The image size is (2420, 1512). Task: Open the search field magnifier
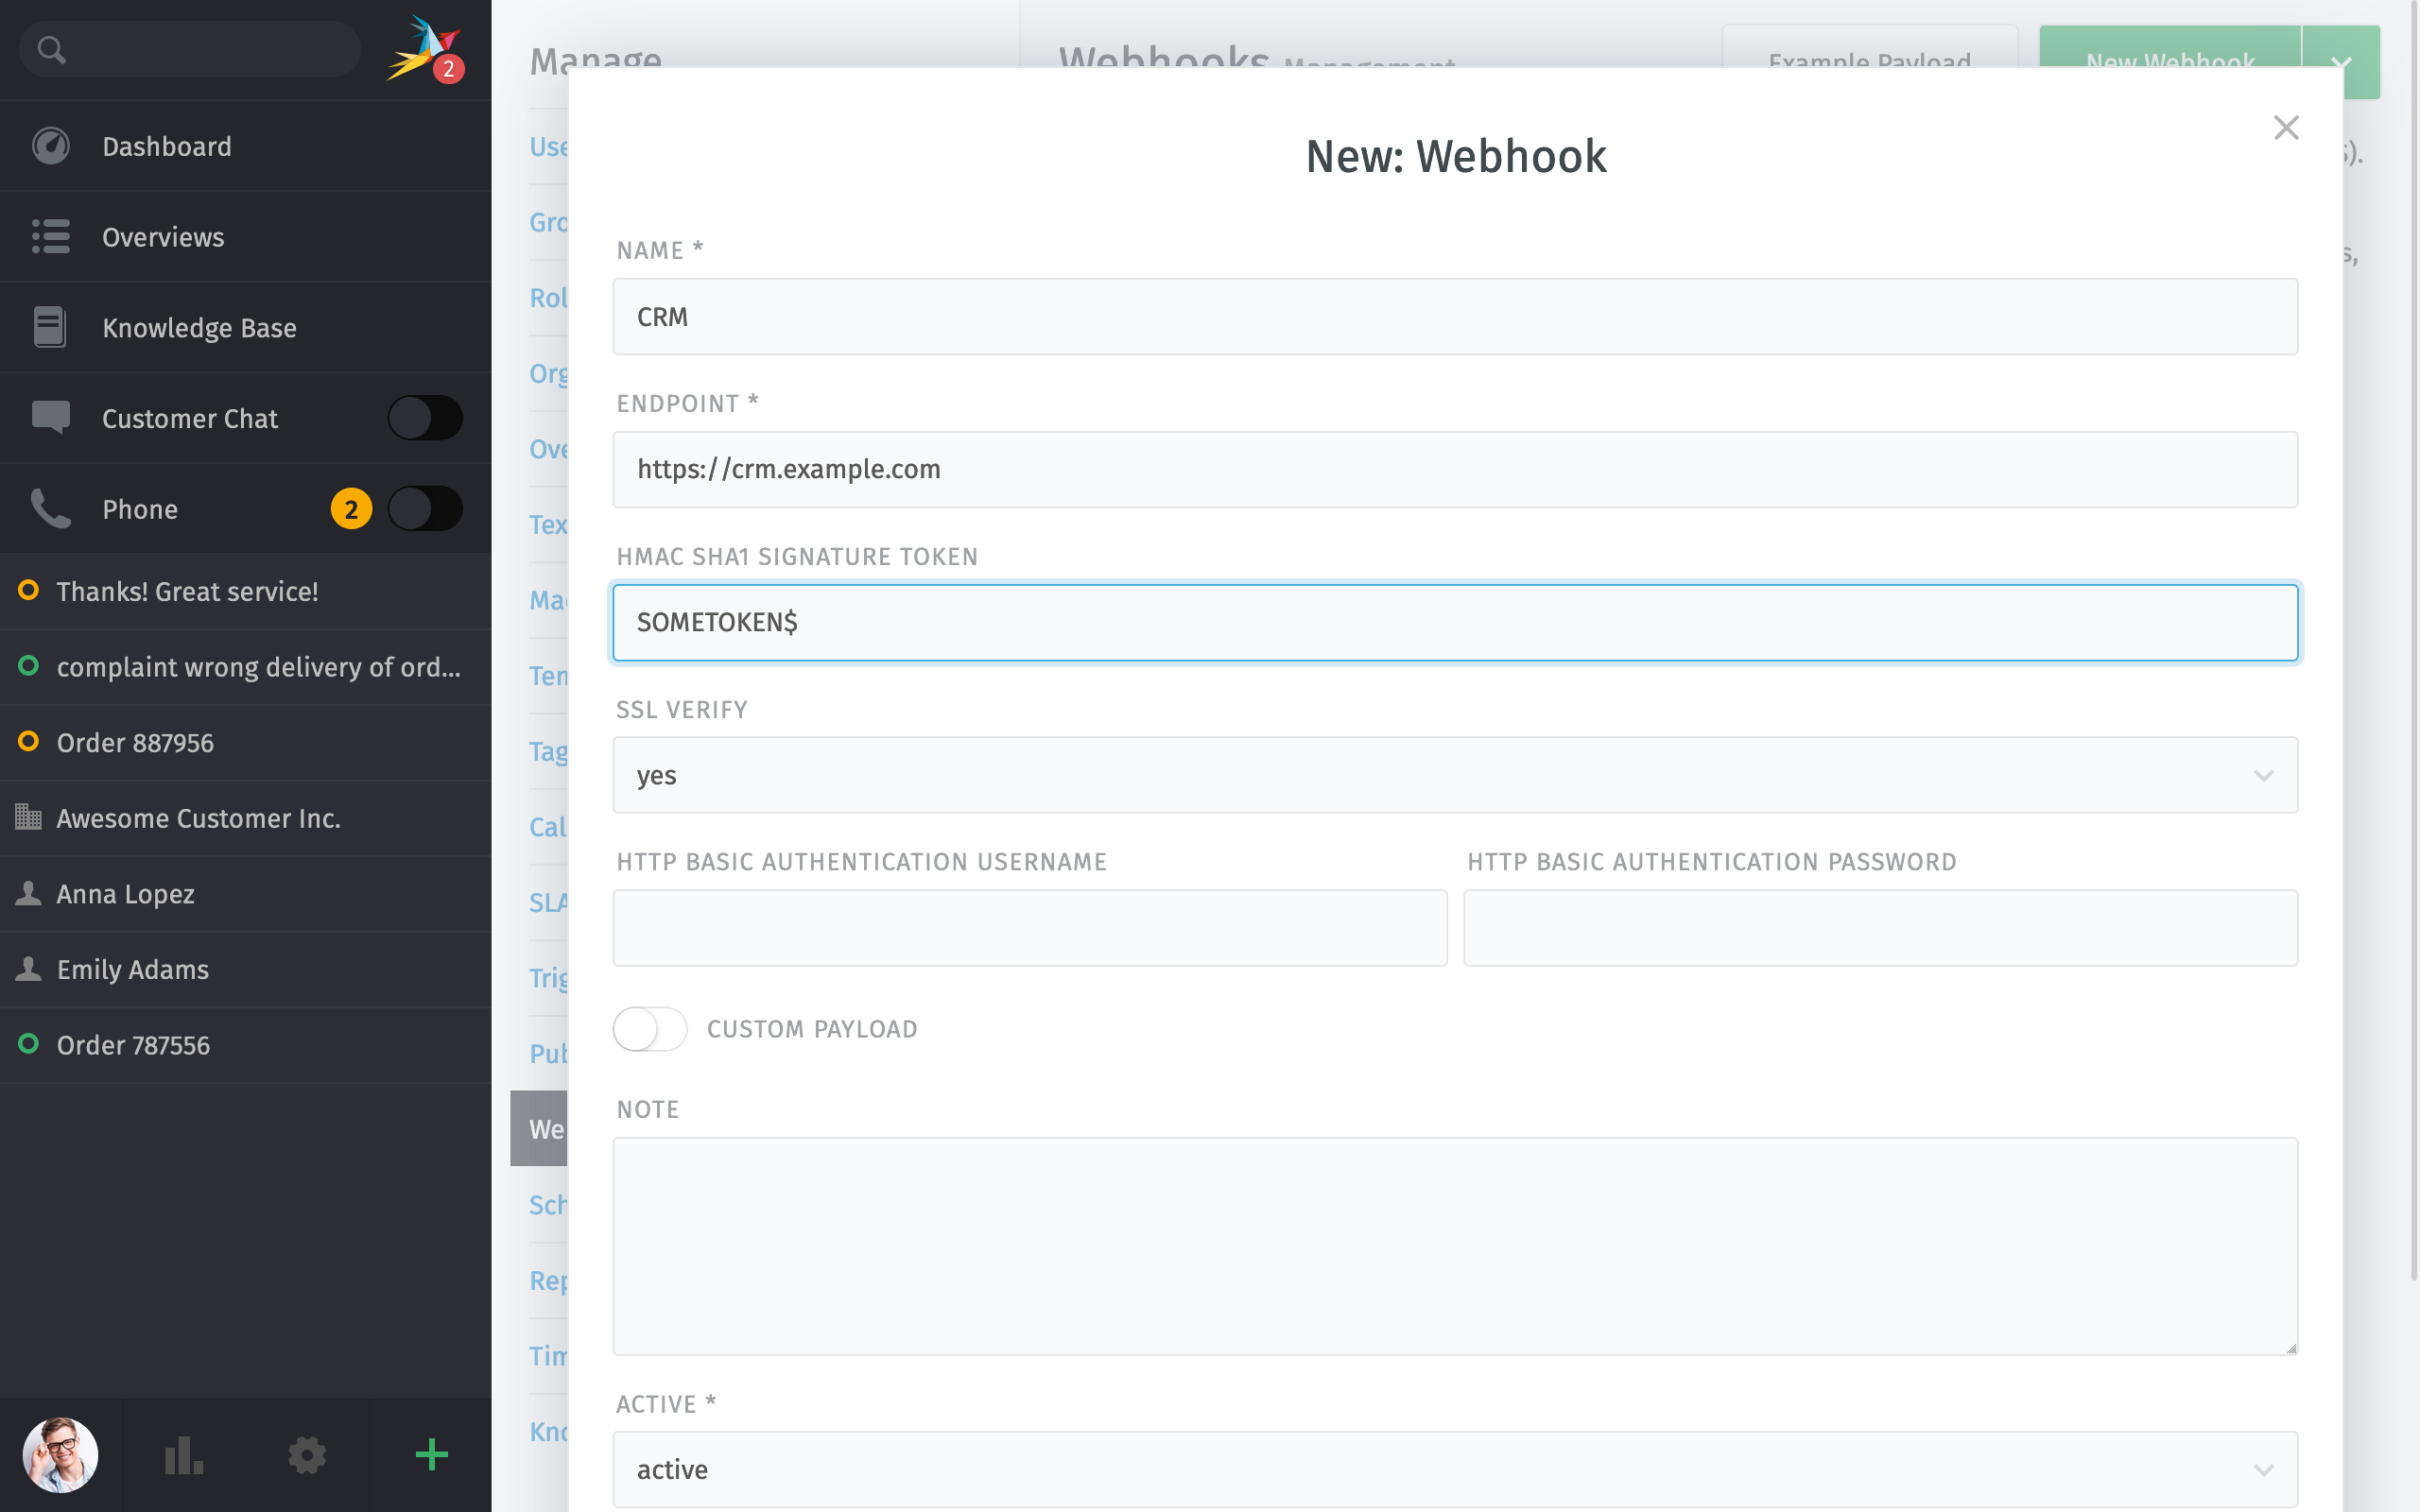click(x=53, y=48)
